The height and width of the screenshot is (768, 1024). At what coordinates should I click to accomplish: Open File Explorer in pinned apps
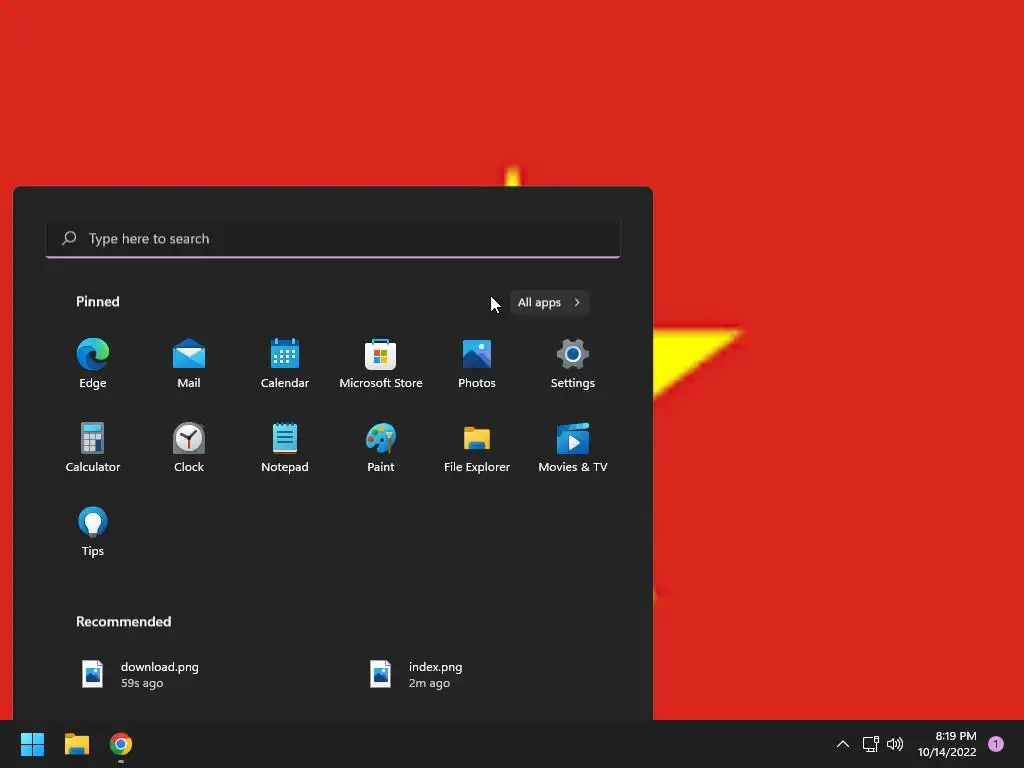tap(477, 447)
